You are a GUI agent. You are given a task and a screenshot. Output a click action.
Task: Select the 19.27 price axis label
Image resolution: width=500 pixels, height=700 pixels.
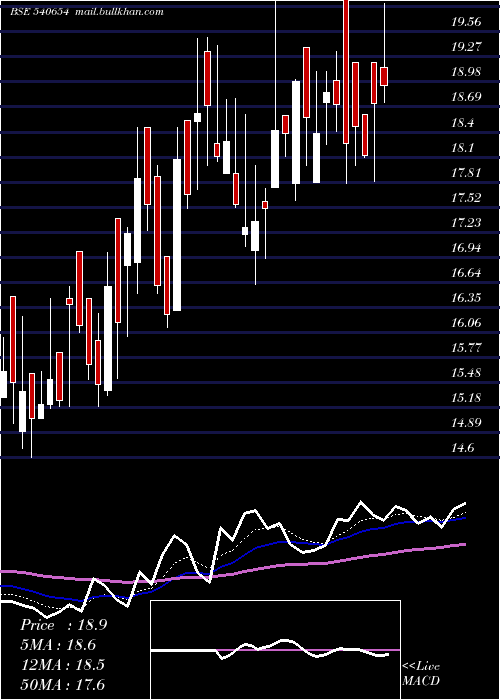pyautogui.click(x=466, y=47)
